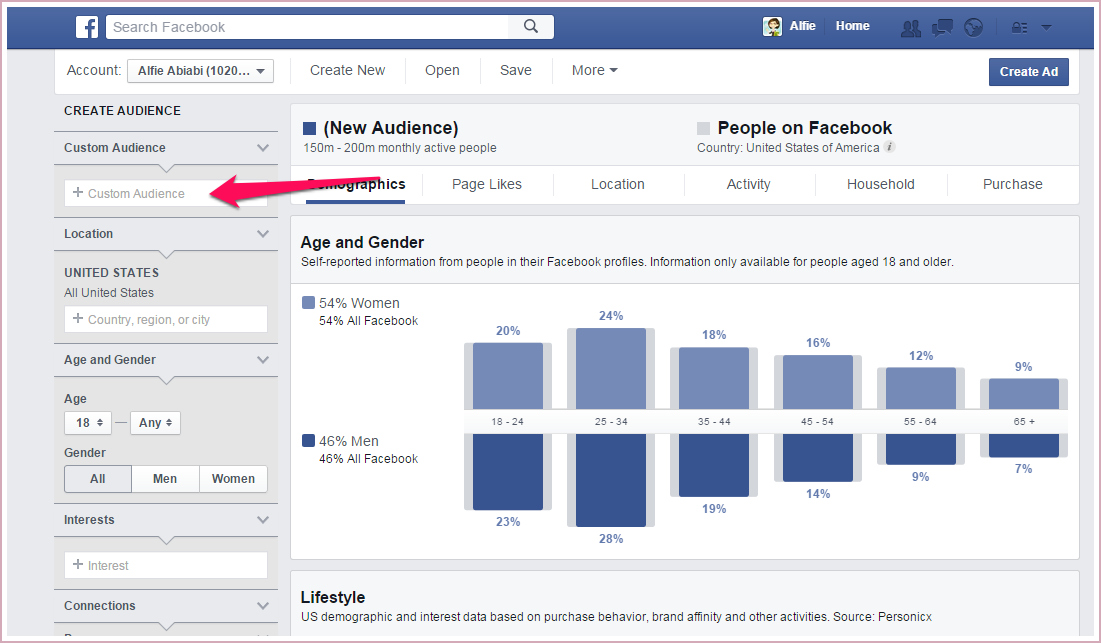
Task: Select the Men gender option
Action: pos(165,479)
